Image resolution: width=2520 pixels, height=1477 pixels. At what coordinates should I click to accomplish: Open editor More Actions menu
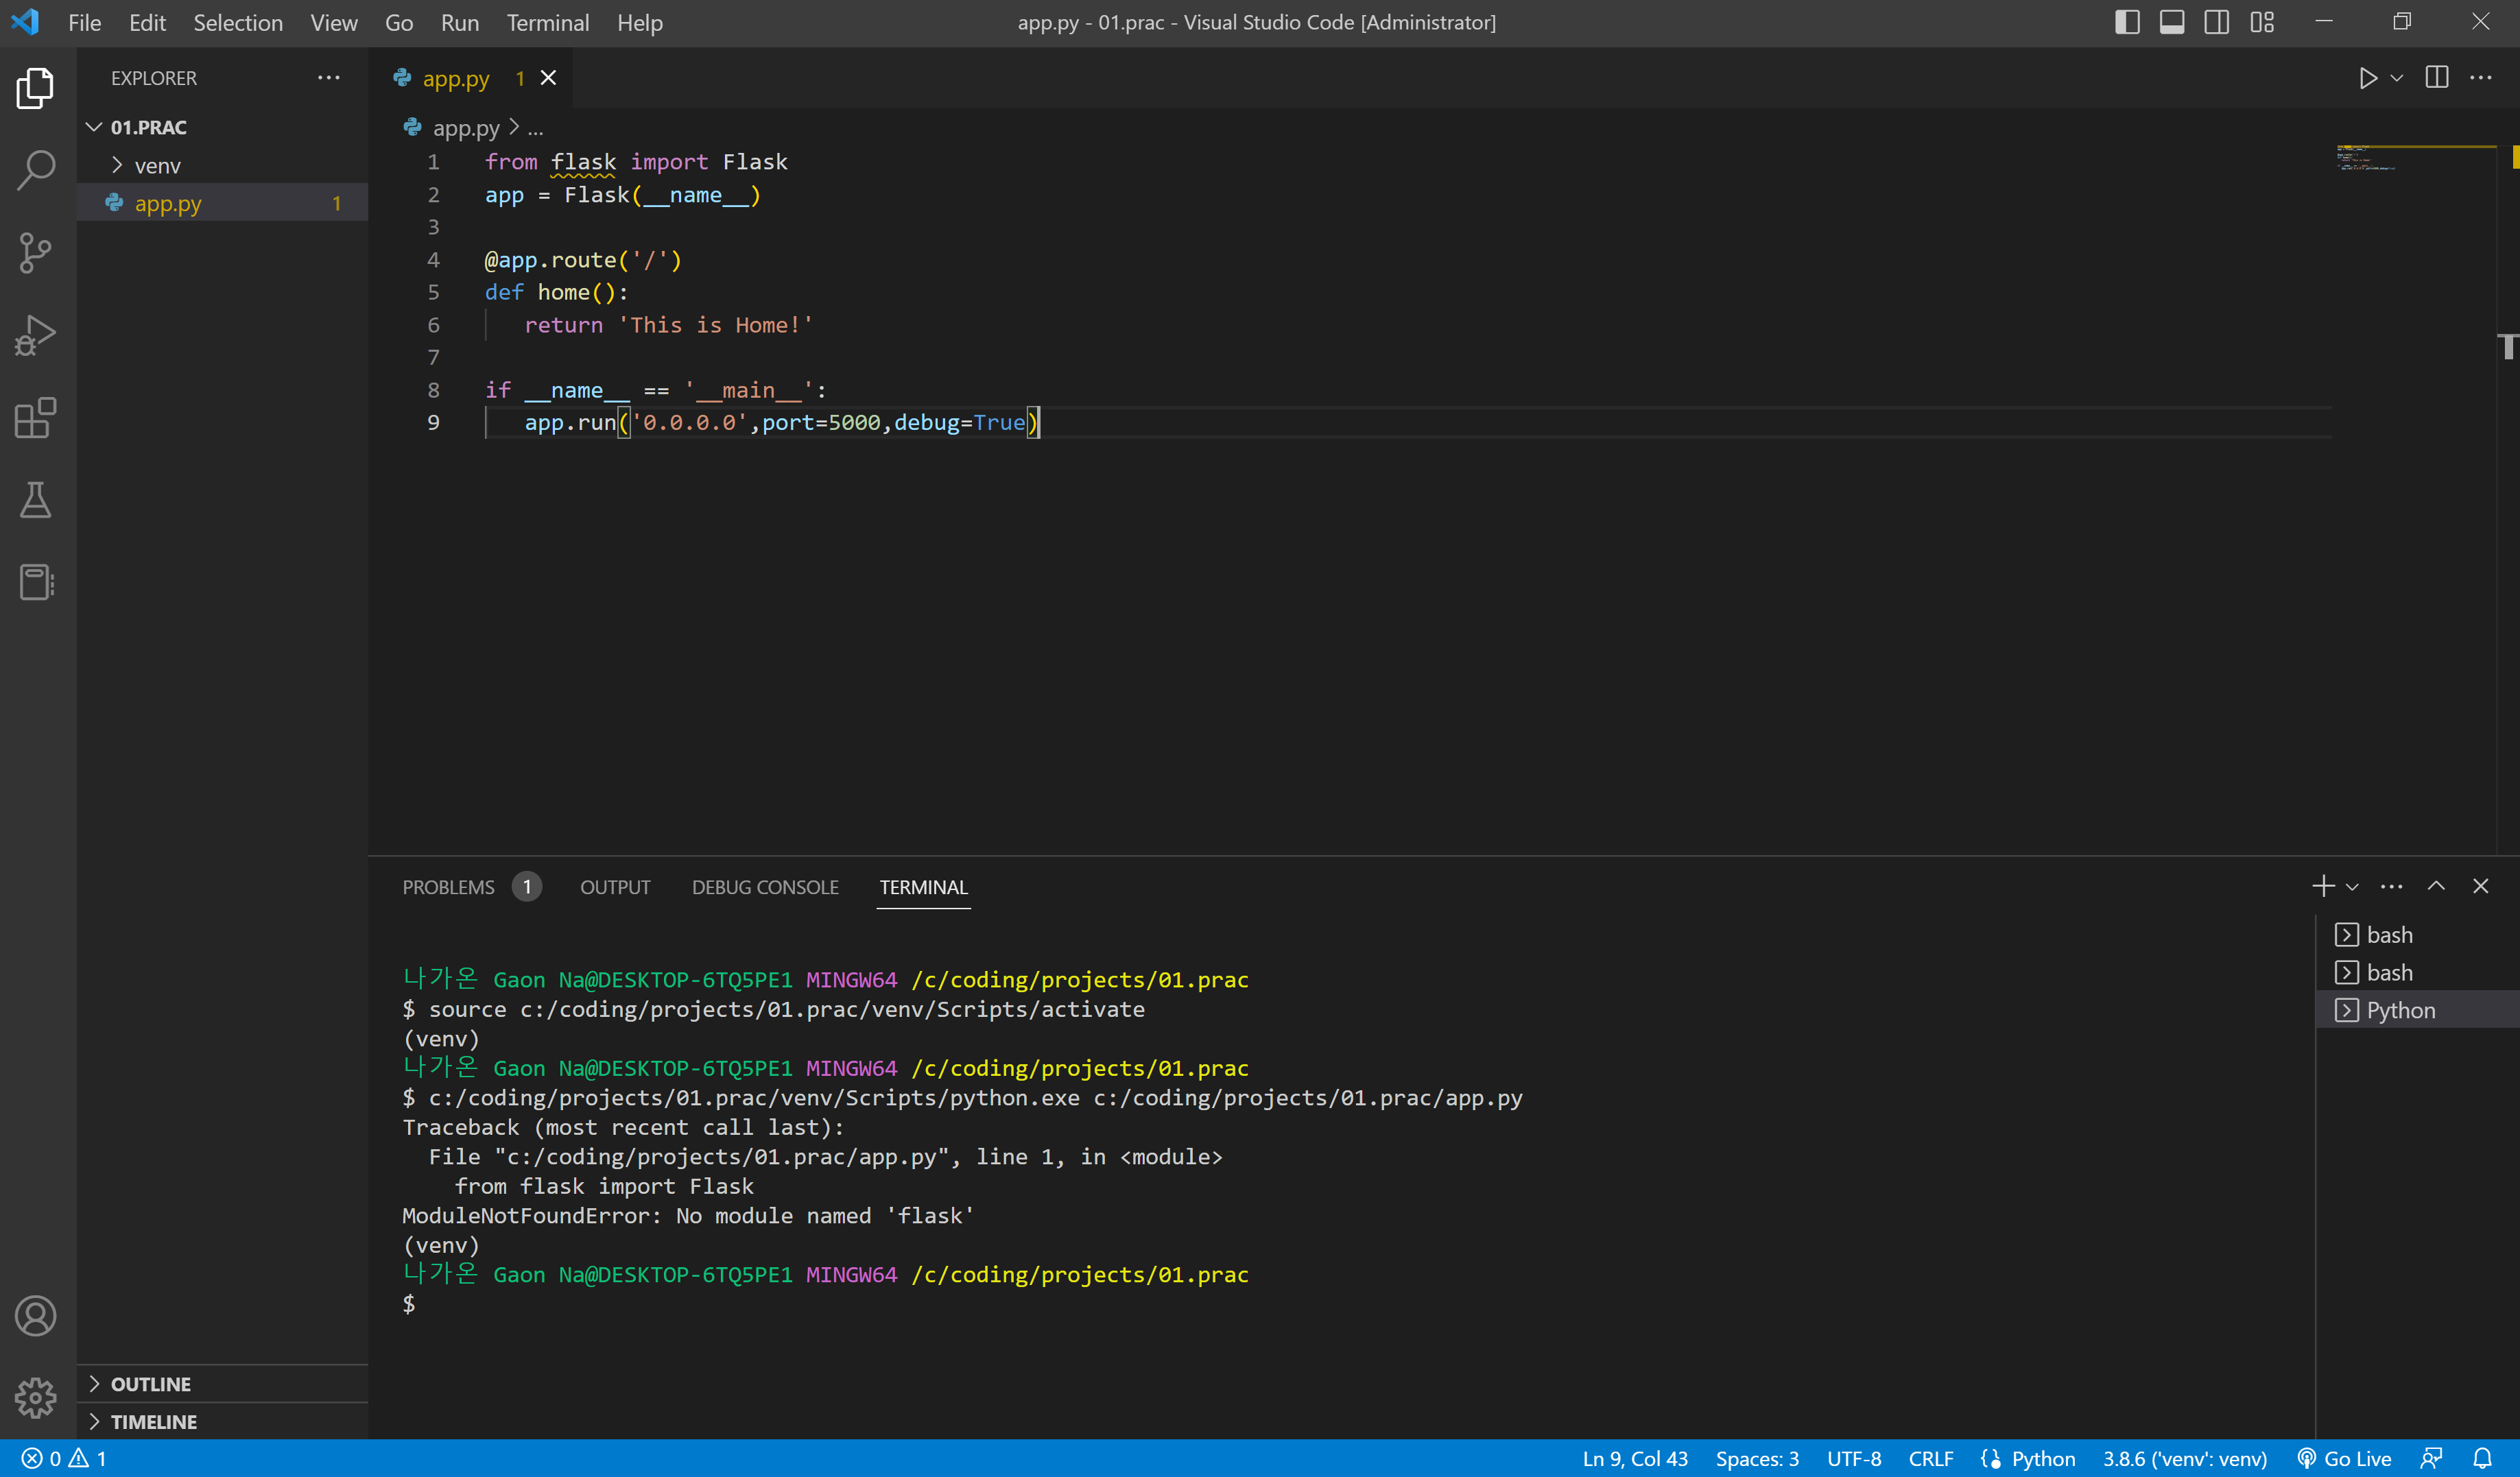[2481, 78]
